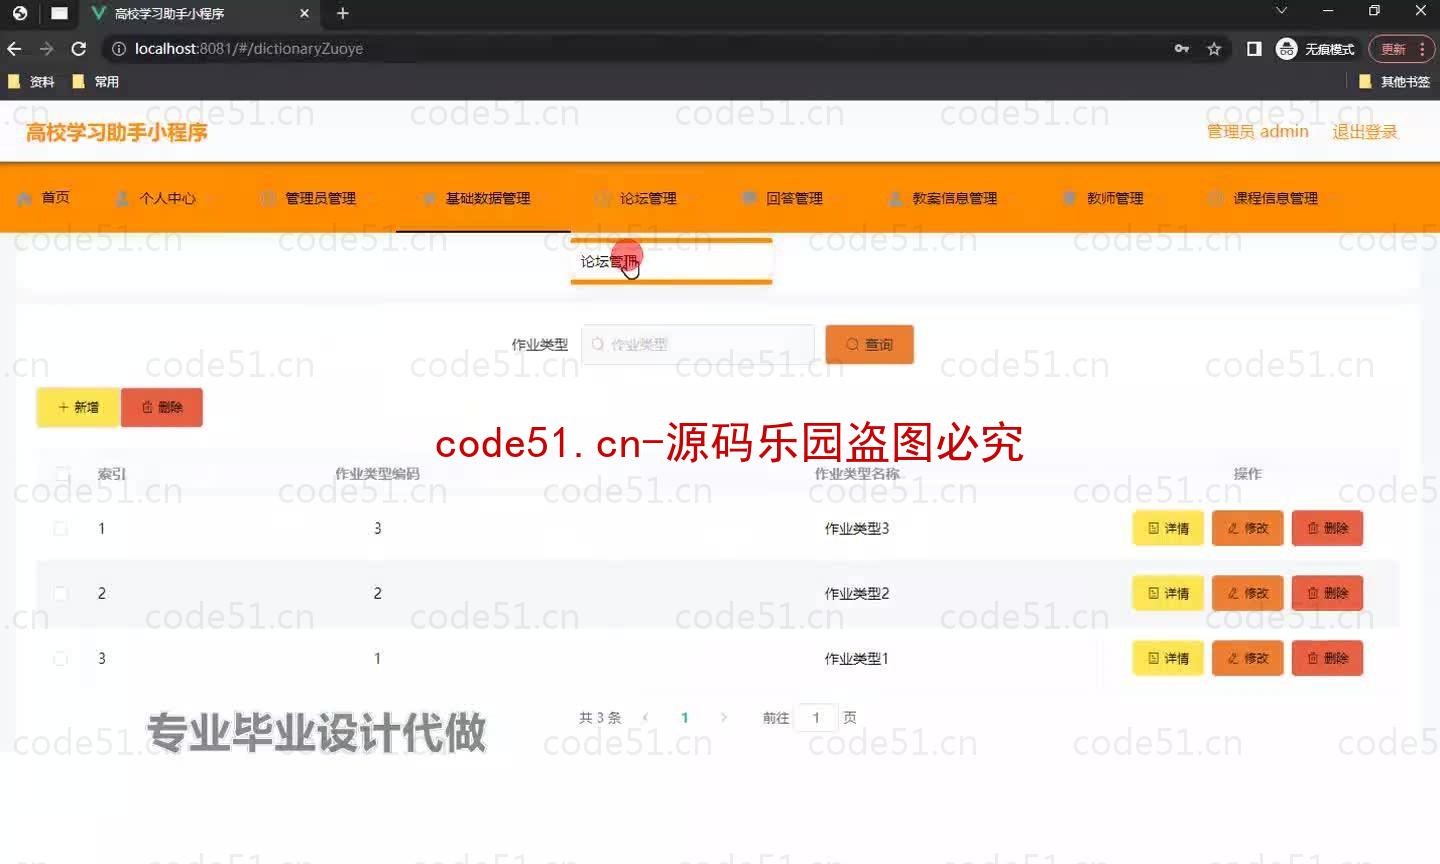The height and width of the screenshot is (864, 1440).
Task: Check the row for 作业类型2
Action: (60, 593)
